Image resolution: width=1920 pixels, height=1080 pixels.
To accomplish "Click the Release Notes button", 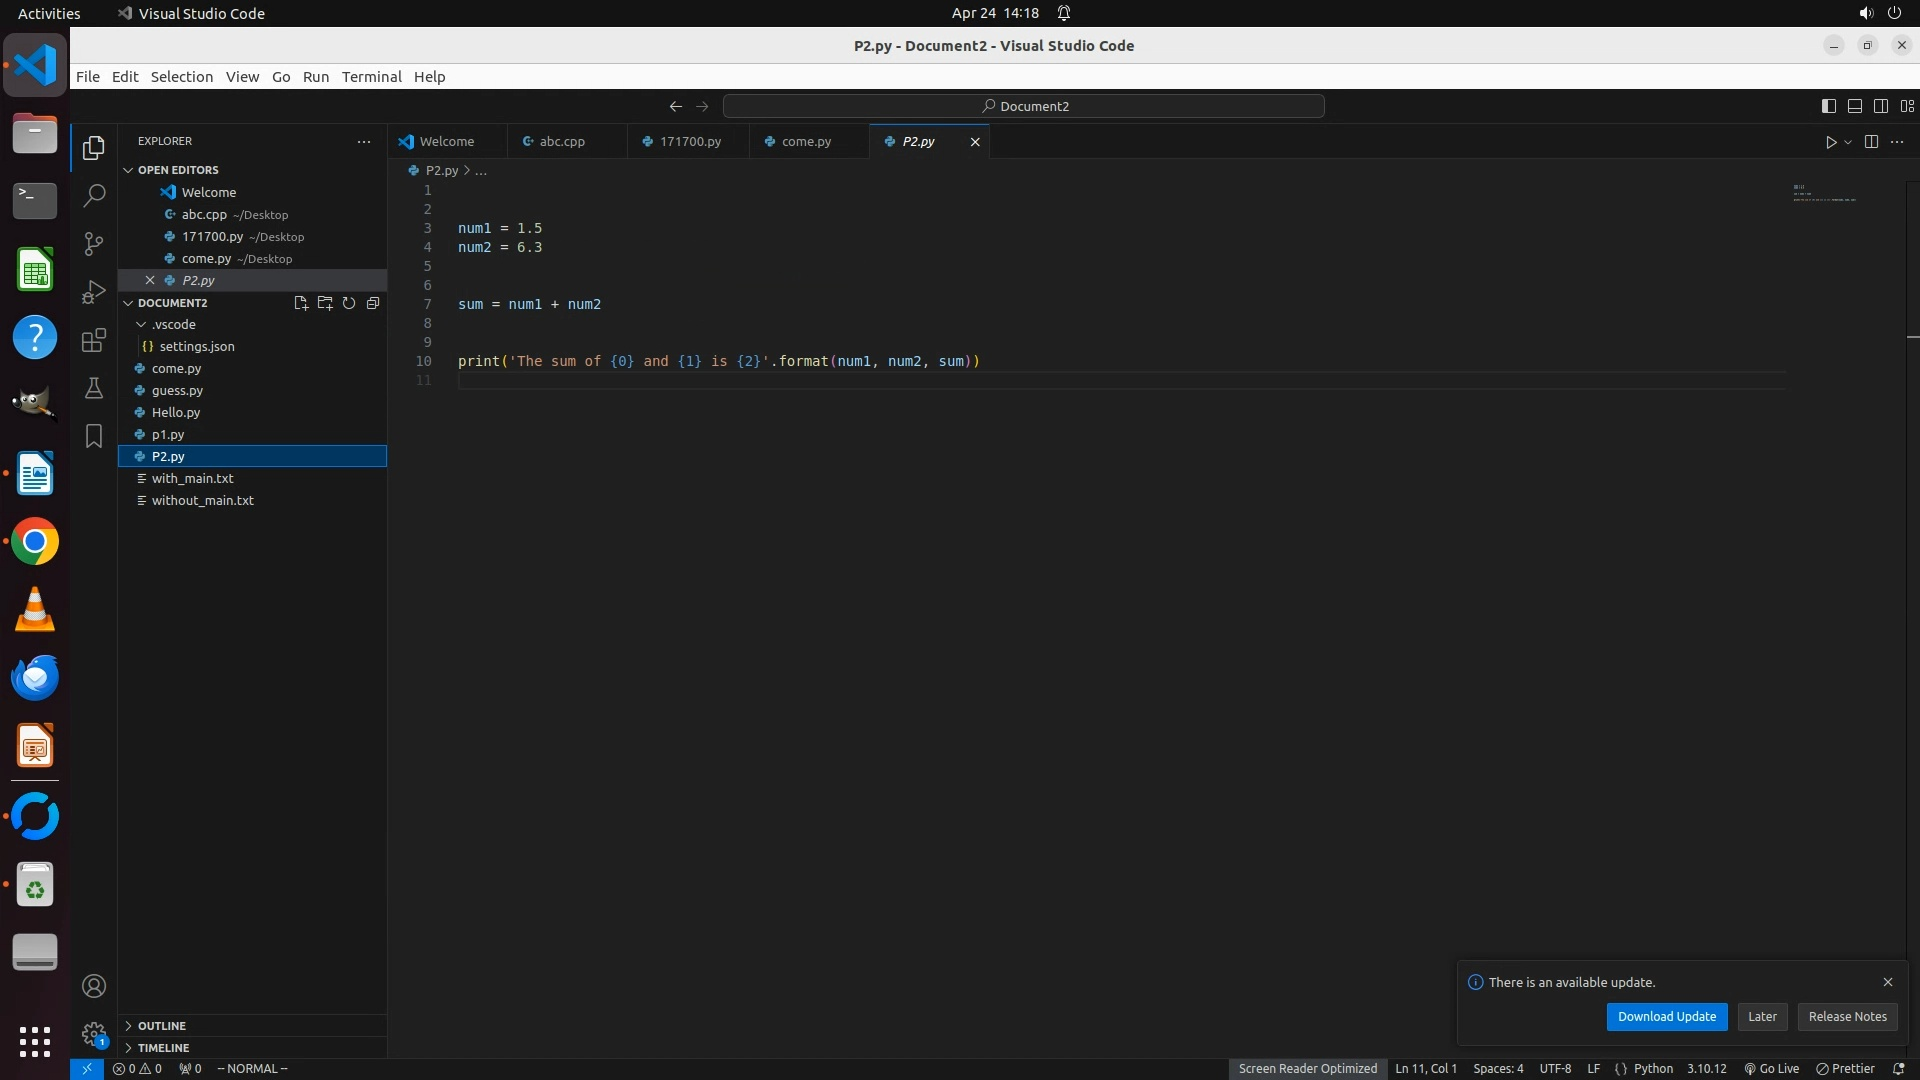I will pyautogui.click(x=1847, y=1017).
